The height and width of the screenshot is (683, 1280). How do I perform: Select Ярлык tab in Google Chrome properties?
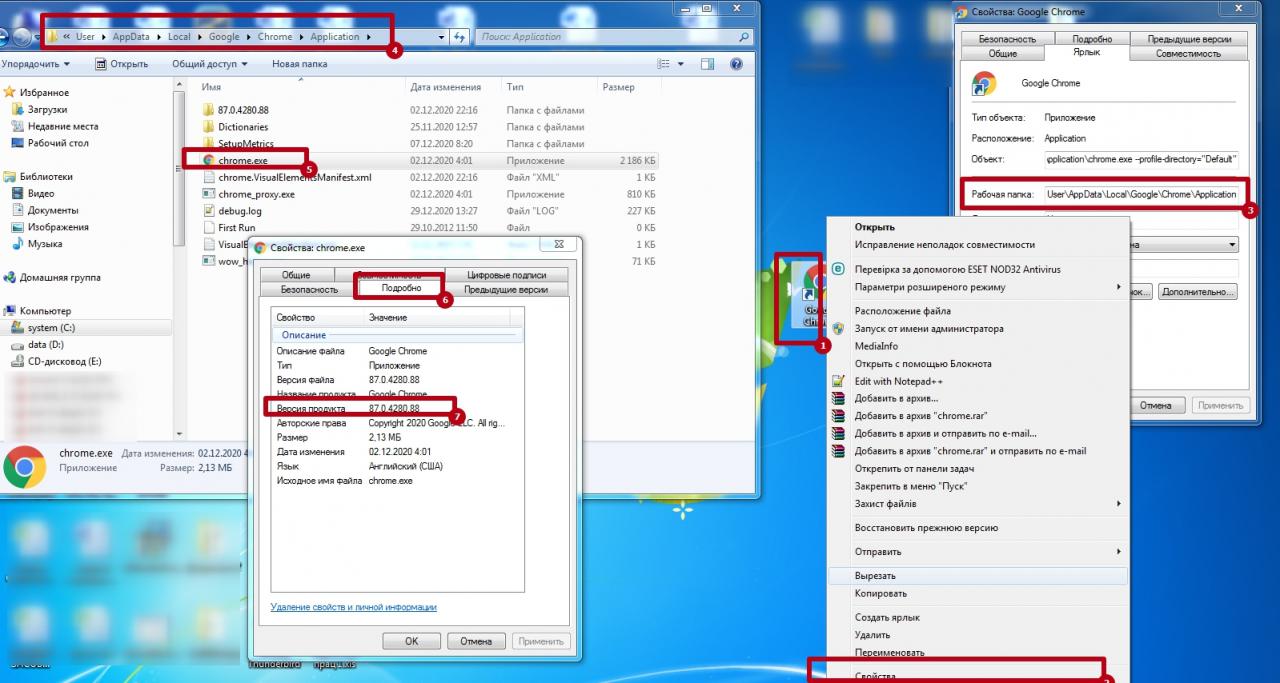1087,52
